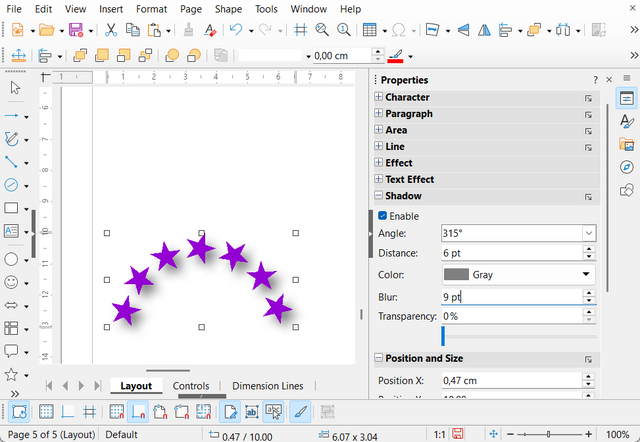Collapse the Position and Size section
This screenshot has height=442, width=640.
379,358
